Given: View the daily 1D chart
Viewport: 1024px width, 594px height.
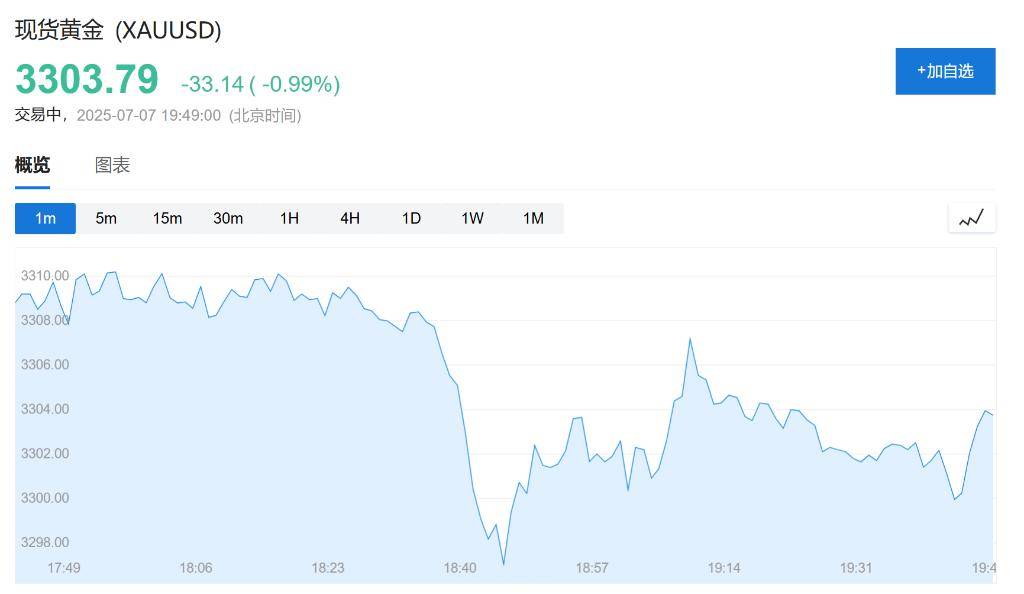Looking at the screenshot, I should point(410,217).
